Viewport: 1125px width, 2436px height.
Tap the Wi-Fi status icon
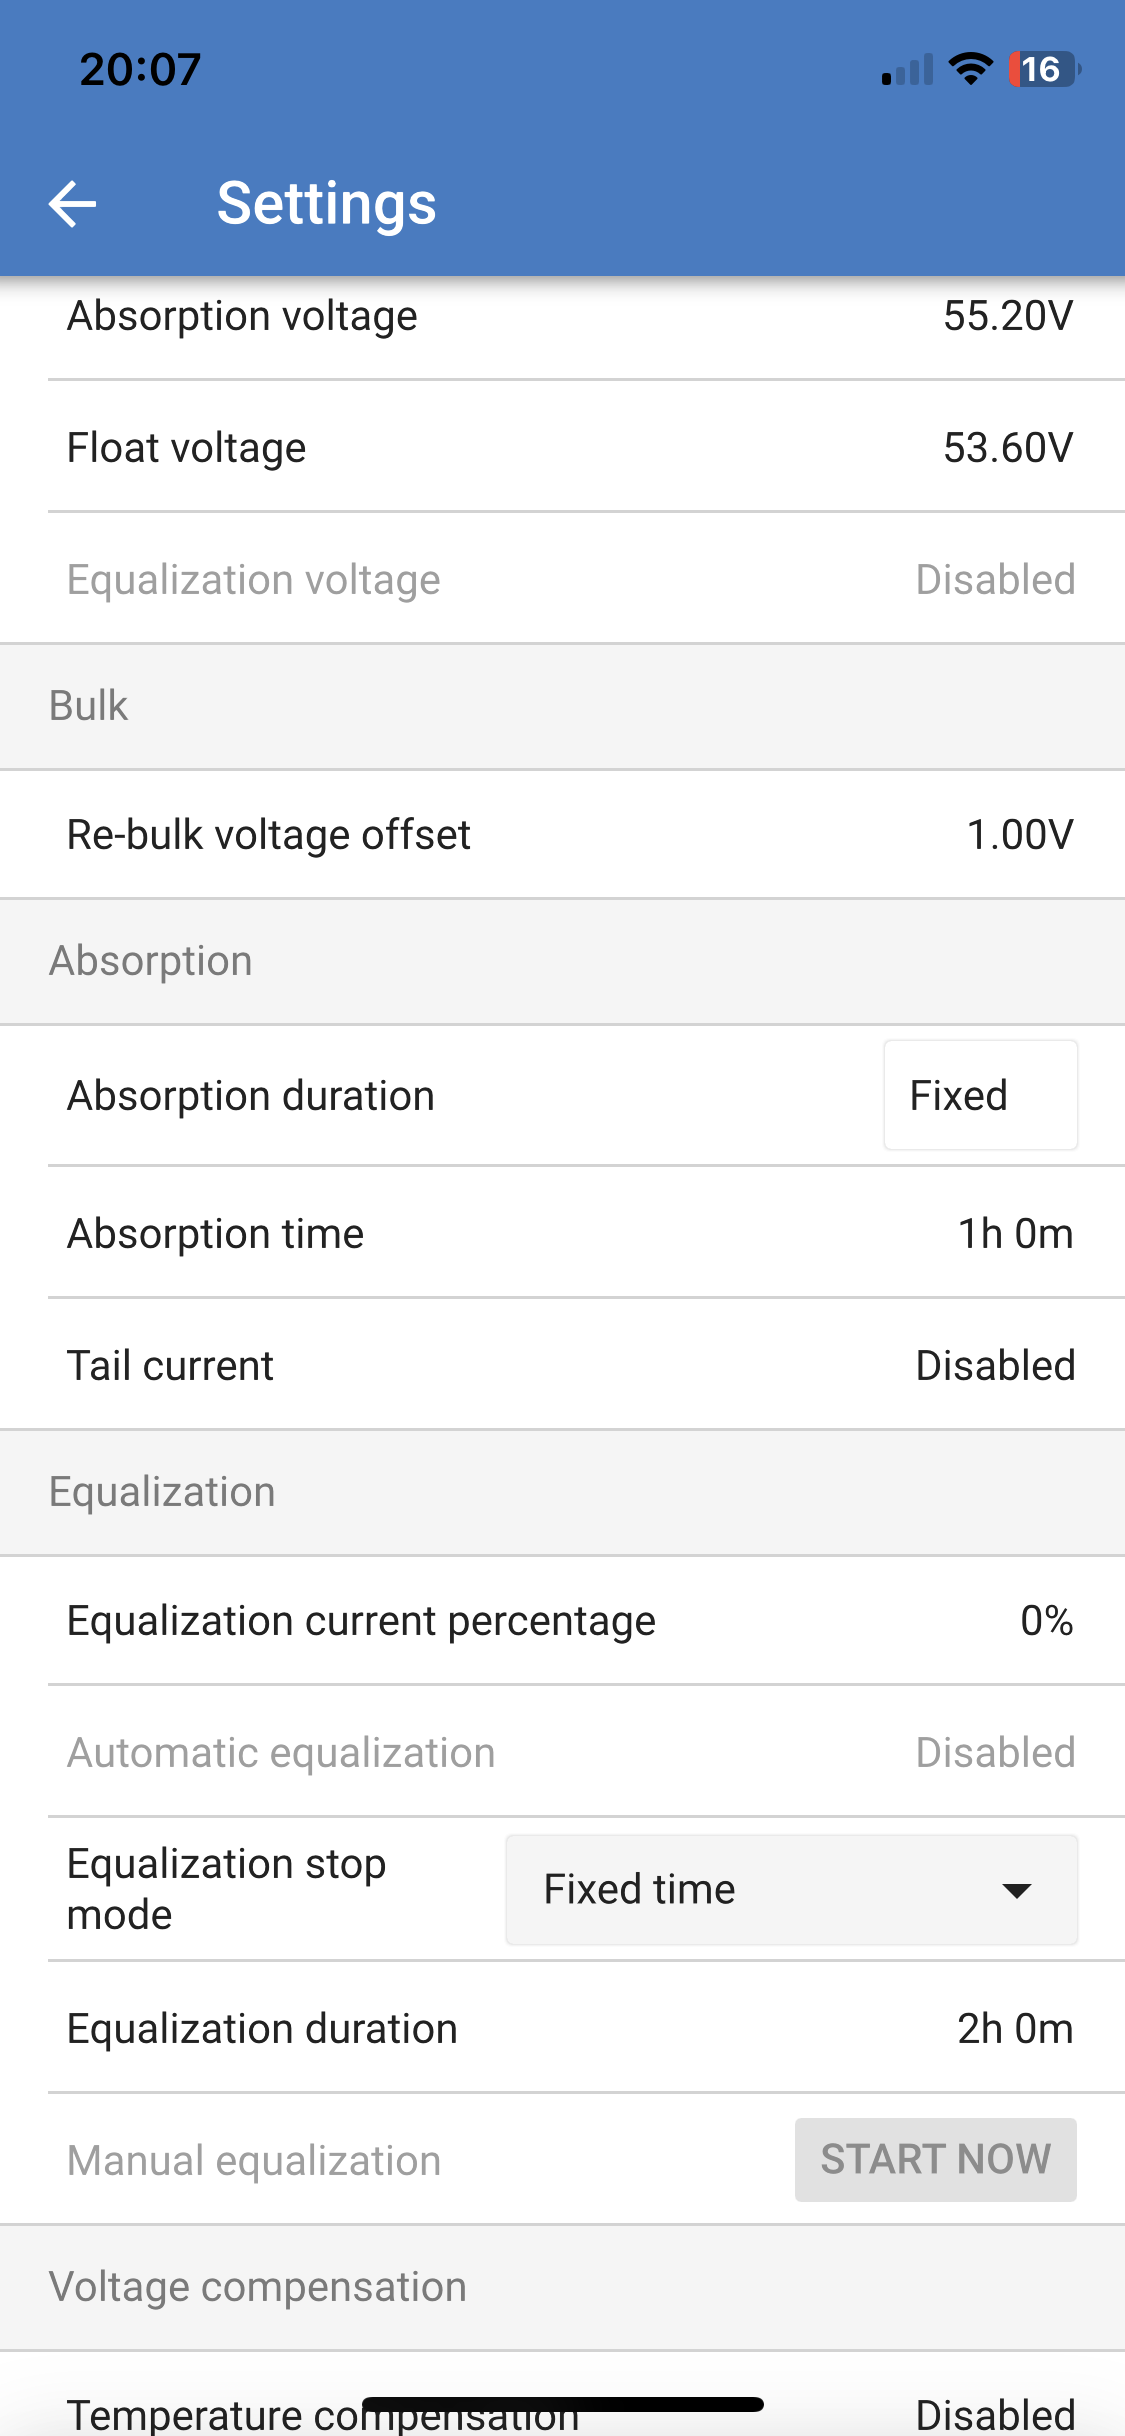point(969,69)
